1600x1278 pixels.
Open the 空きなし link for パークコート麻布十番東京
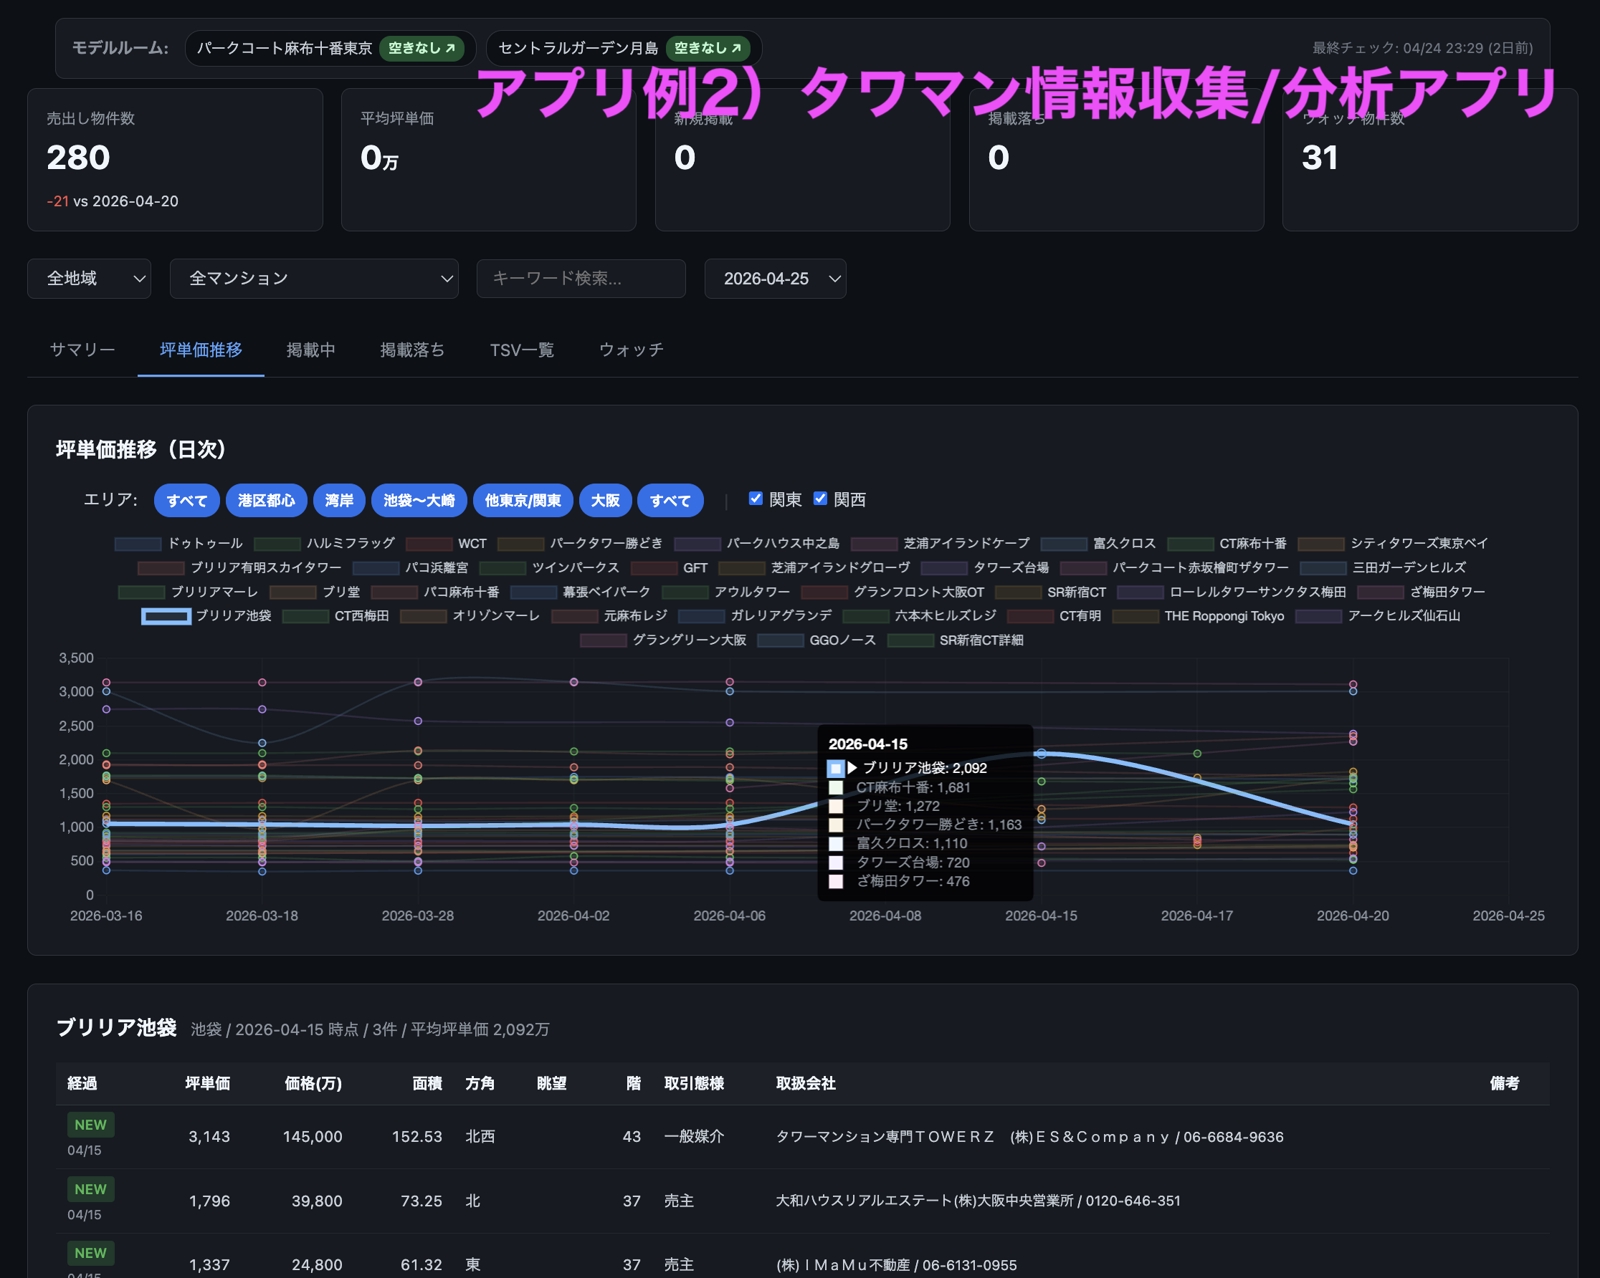[424, 47]
